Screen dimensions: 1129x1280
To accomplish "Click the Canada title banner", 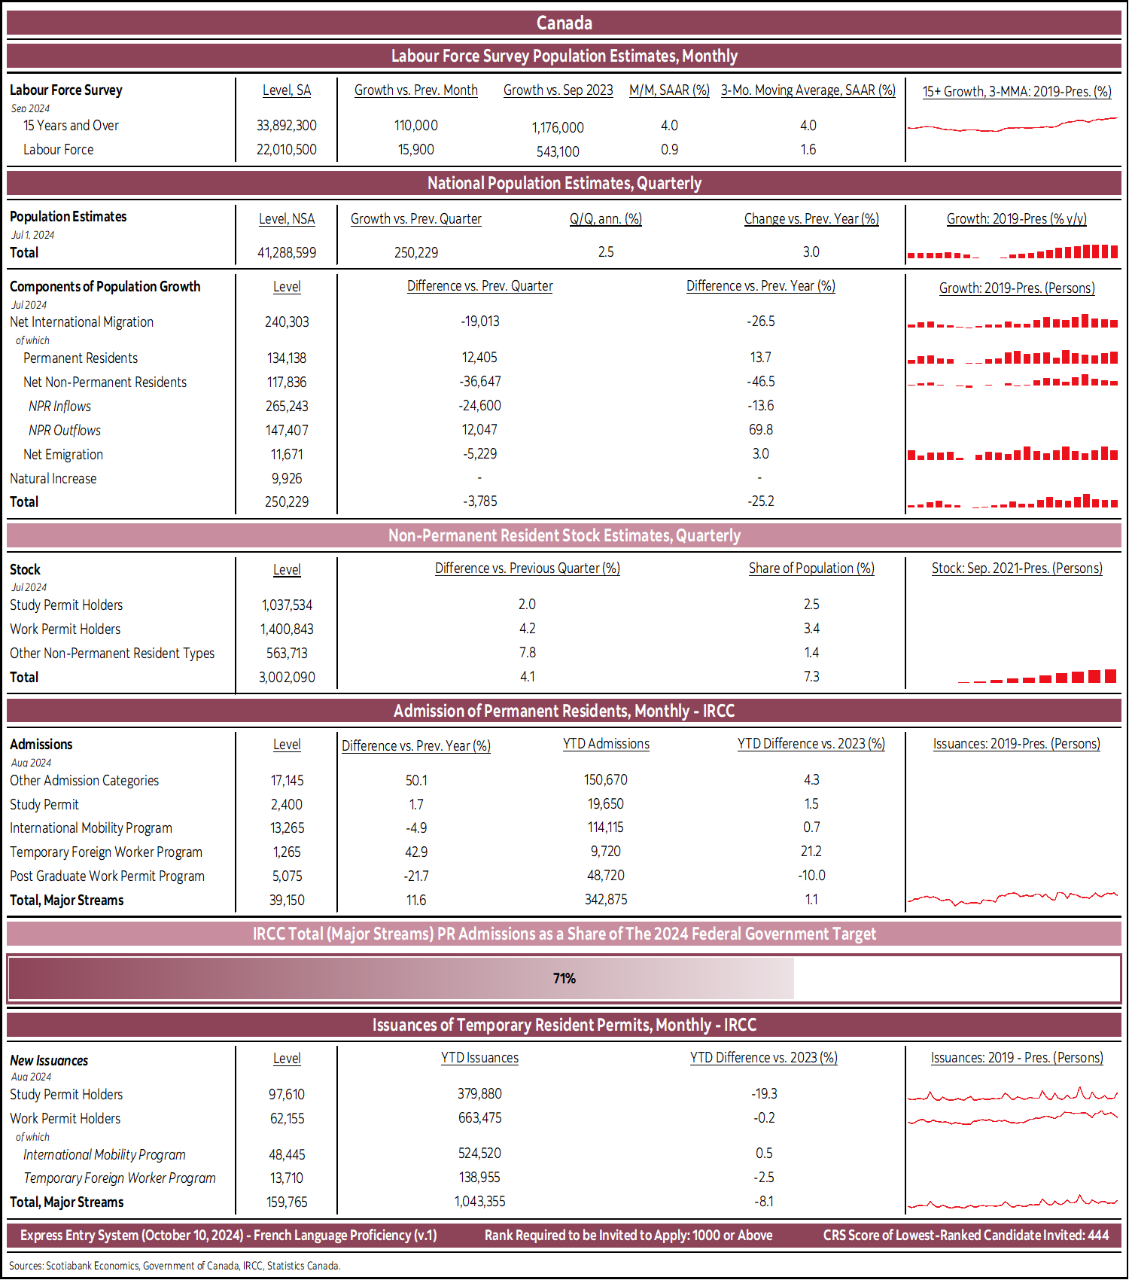I will [564, 23].
